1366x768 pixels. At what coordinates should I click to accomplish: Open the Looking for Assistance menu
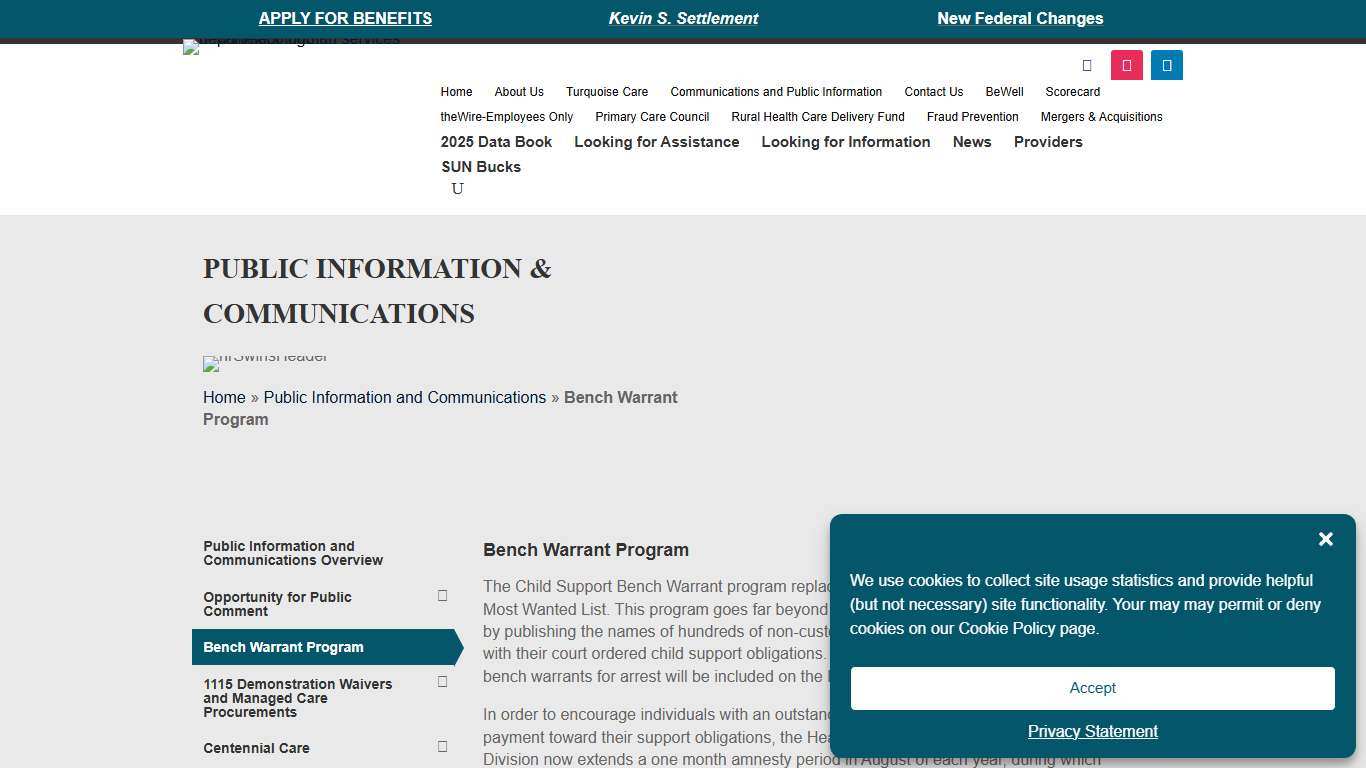click(656, 142)
